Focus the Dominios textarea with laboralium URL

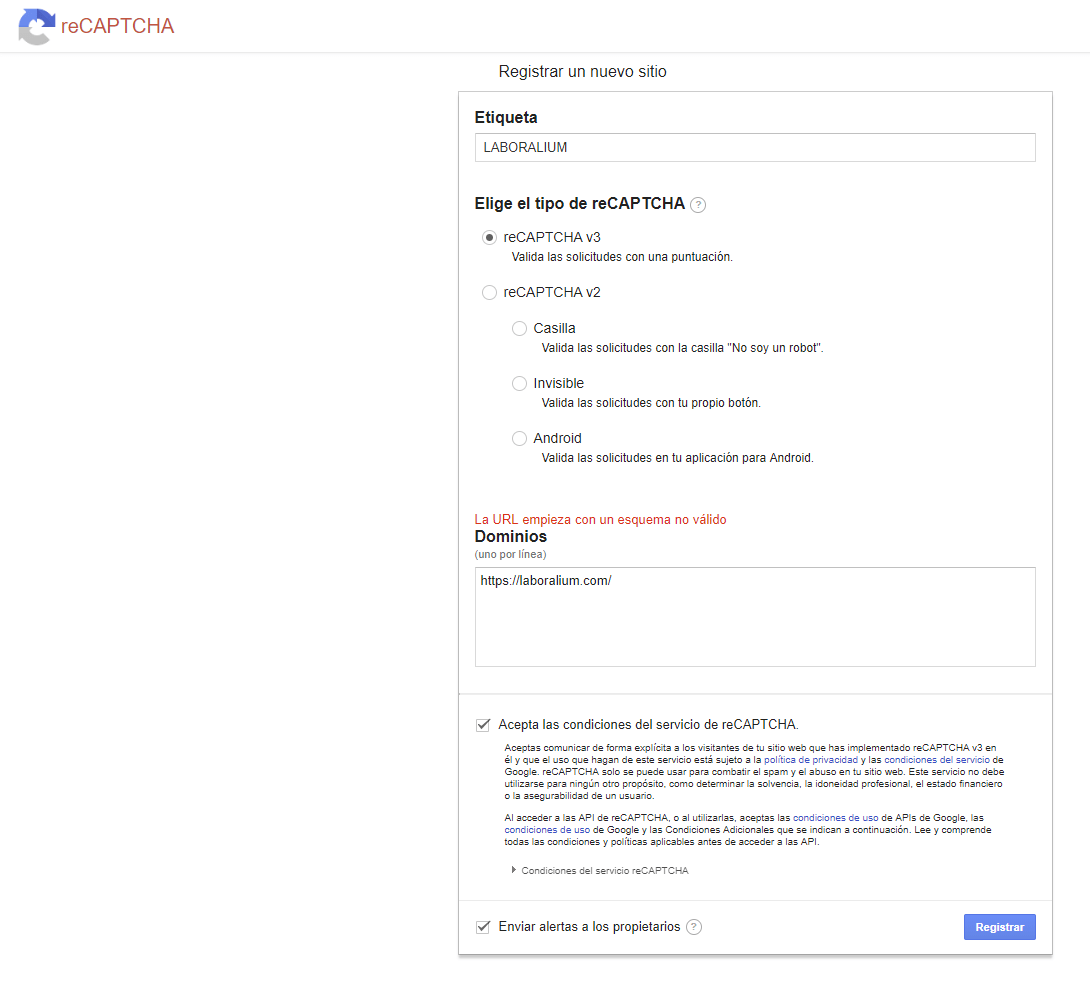(755, 617)
